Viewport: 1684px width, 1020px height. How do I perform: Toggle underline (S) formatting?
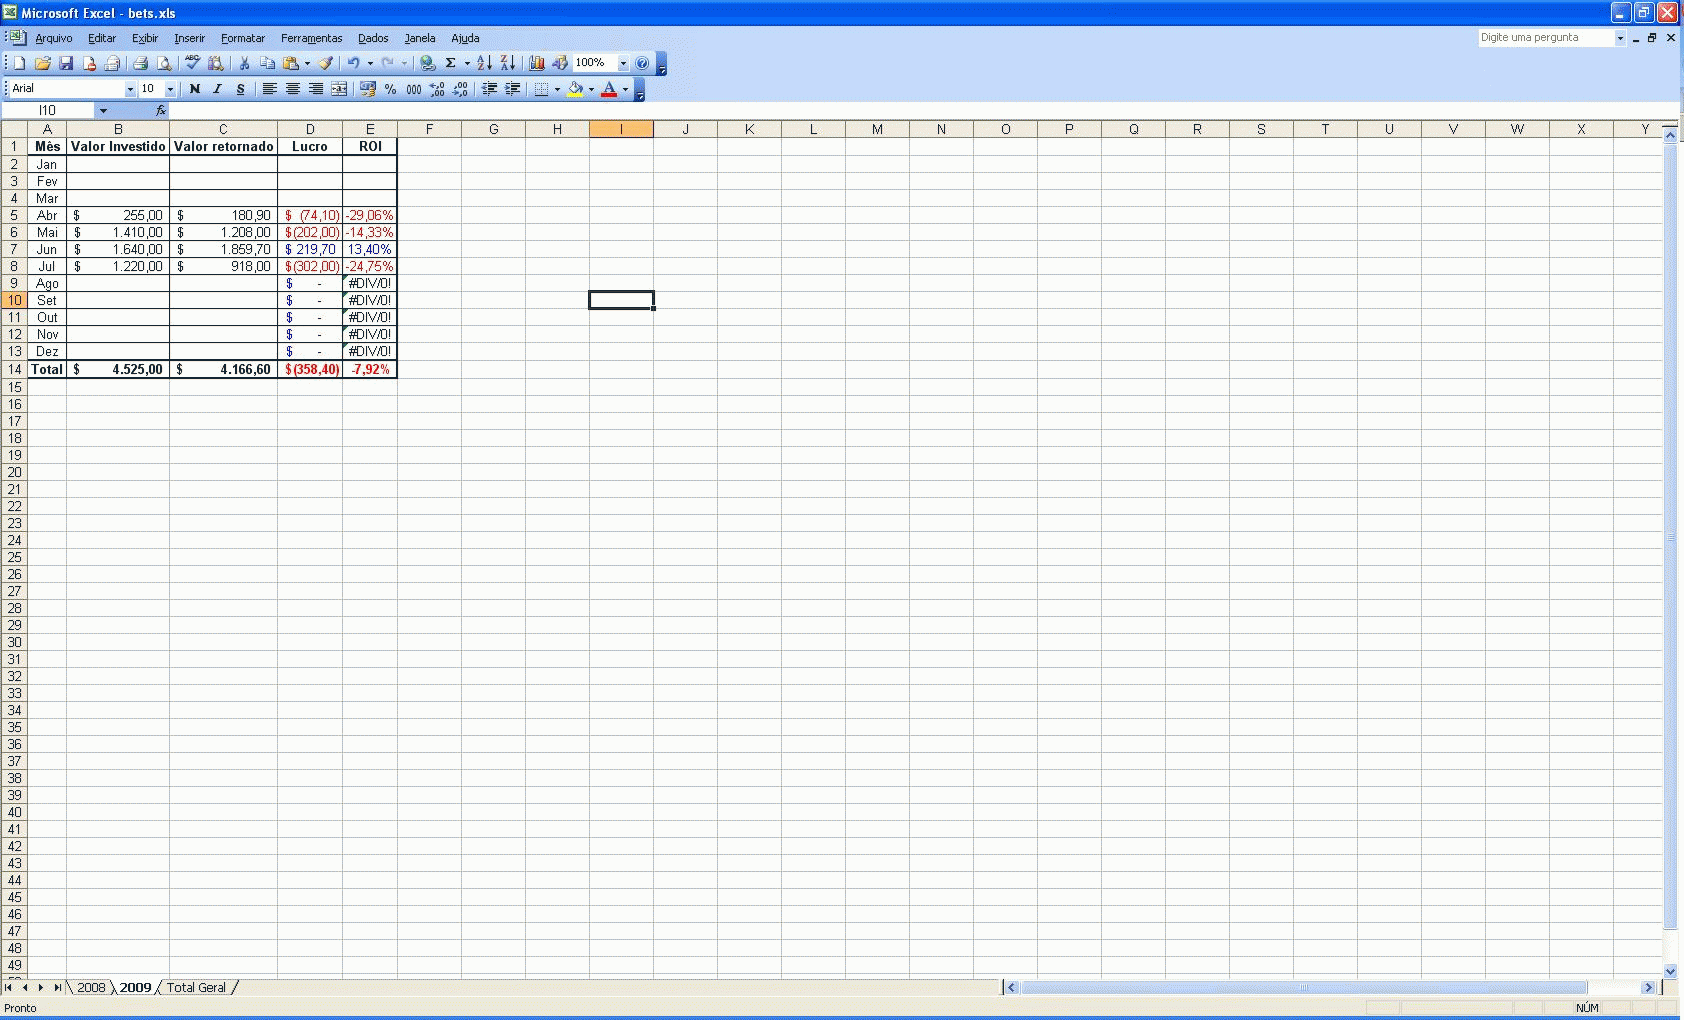coord(241,89)
